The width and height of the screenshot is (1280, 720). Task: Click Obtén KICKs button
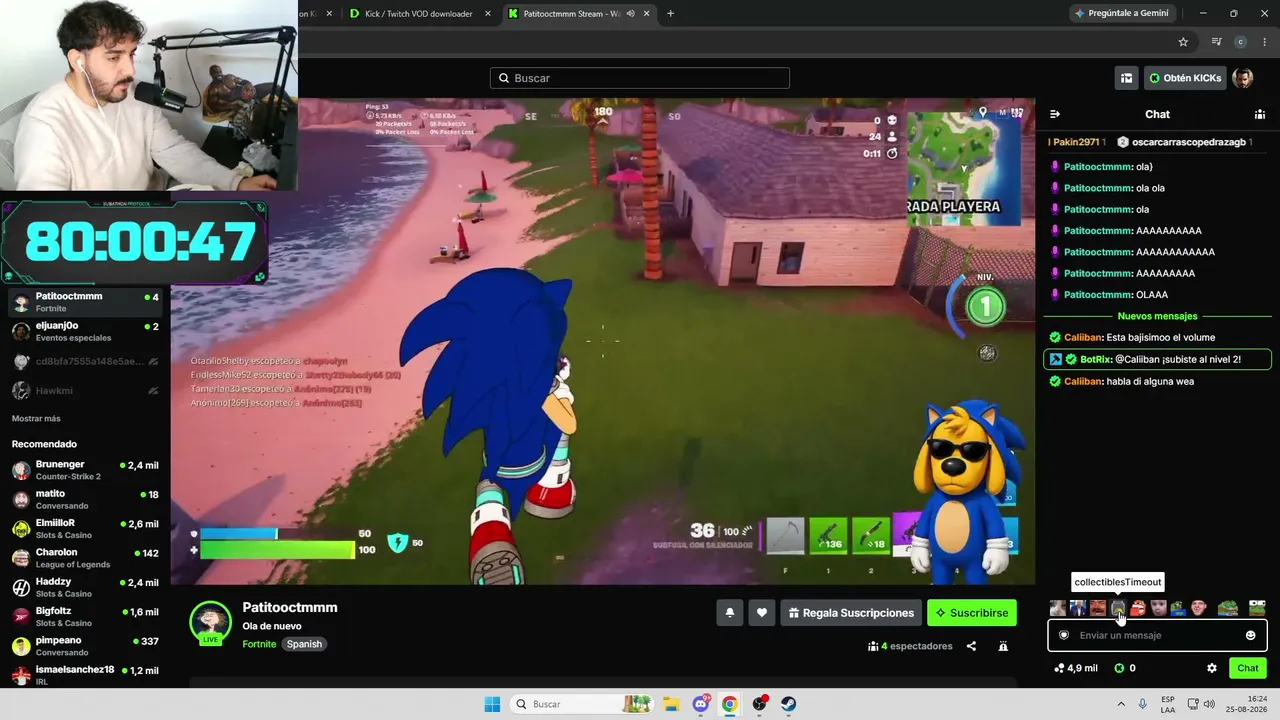pos(1185,78)
